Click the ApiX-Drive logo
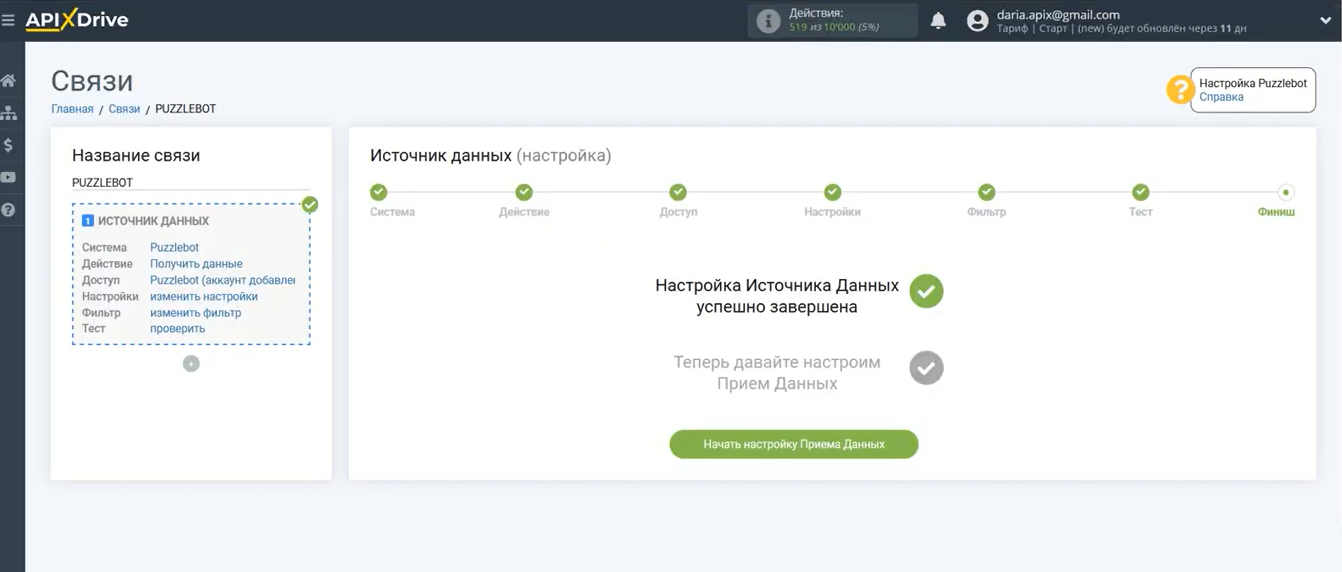 (x=77, y=20)
